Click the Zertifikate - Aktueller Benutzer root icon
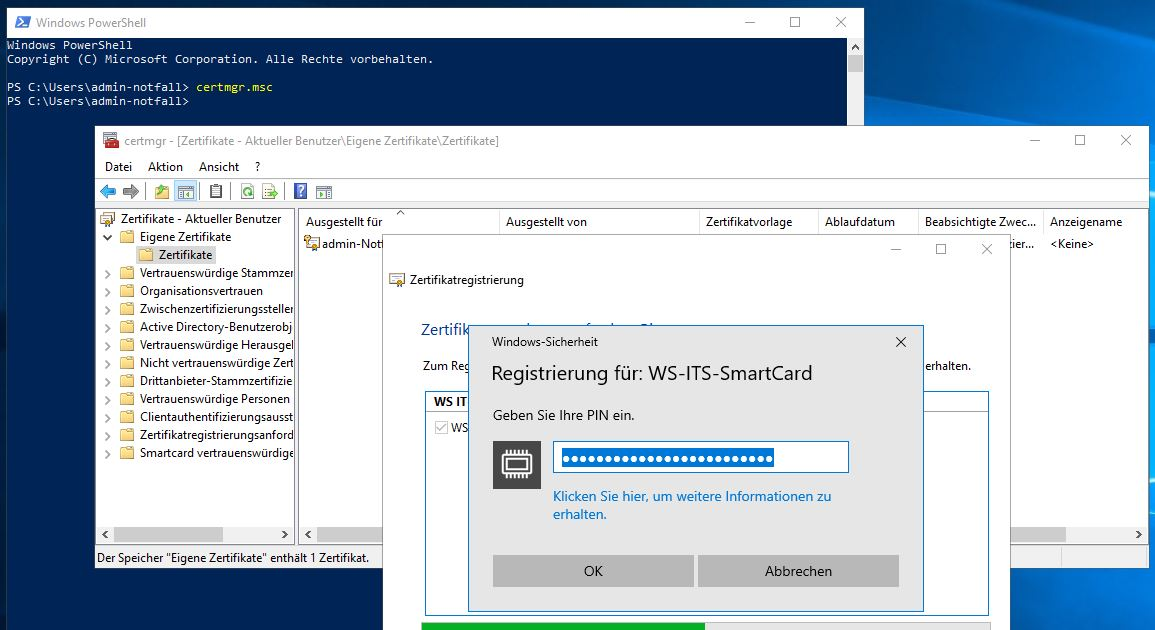Image resolution: width=1155 pixels, height=630 pixels. pyautogui.click(x=108, y=219)
